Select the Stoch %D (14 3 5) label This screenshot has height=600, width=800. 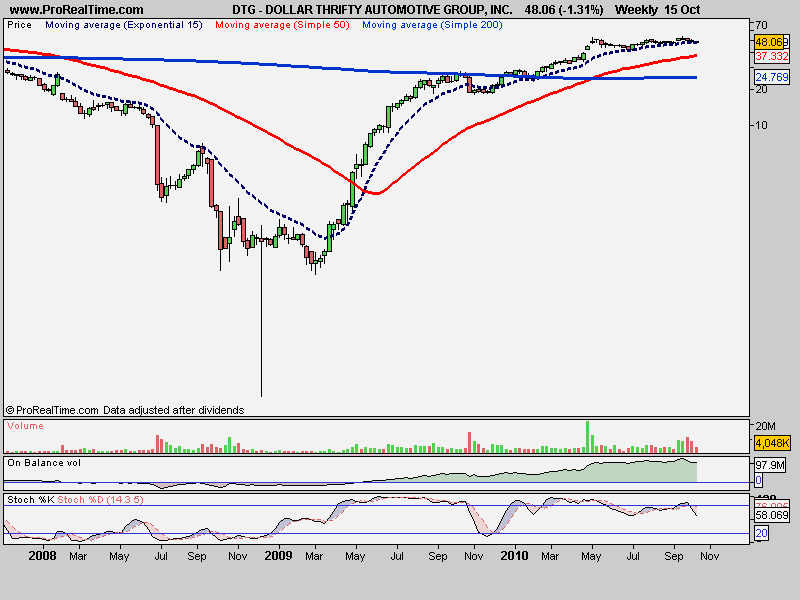click(101, 500)
